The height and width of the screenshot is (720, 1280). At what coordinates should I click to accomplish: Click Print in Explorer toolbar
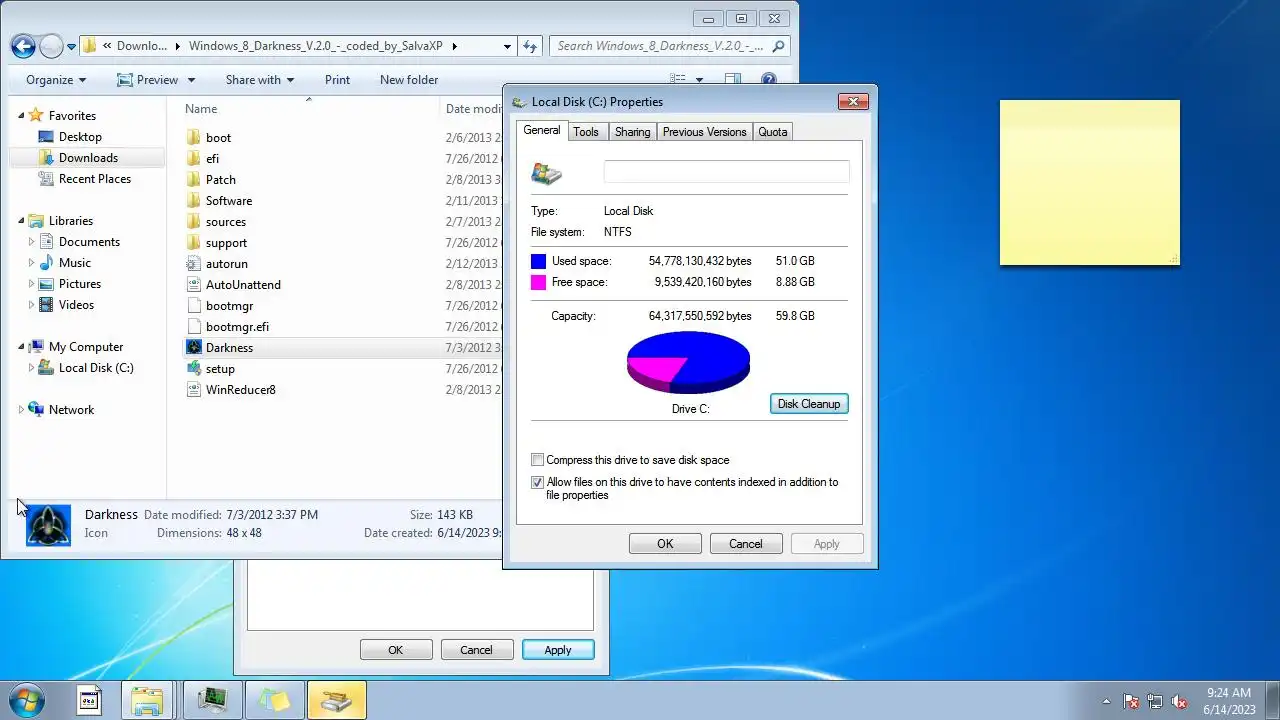click(x=337, y=80)
